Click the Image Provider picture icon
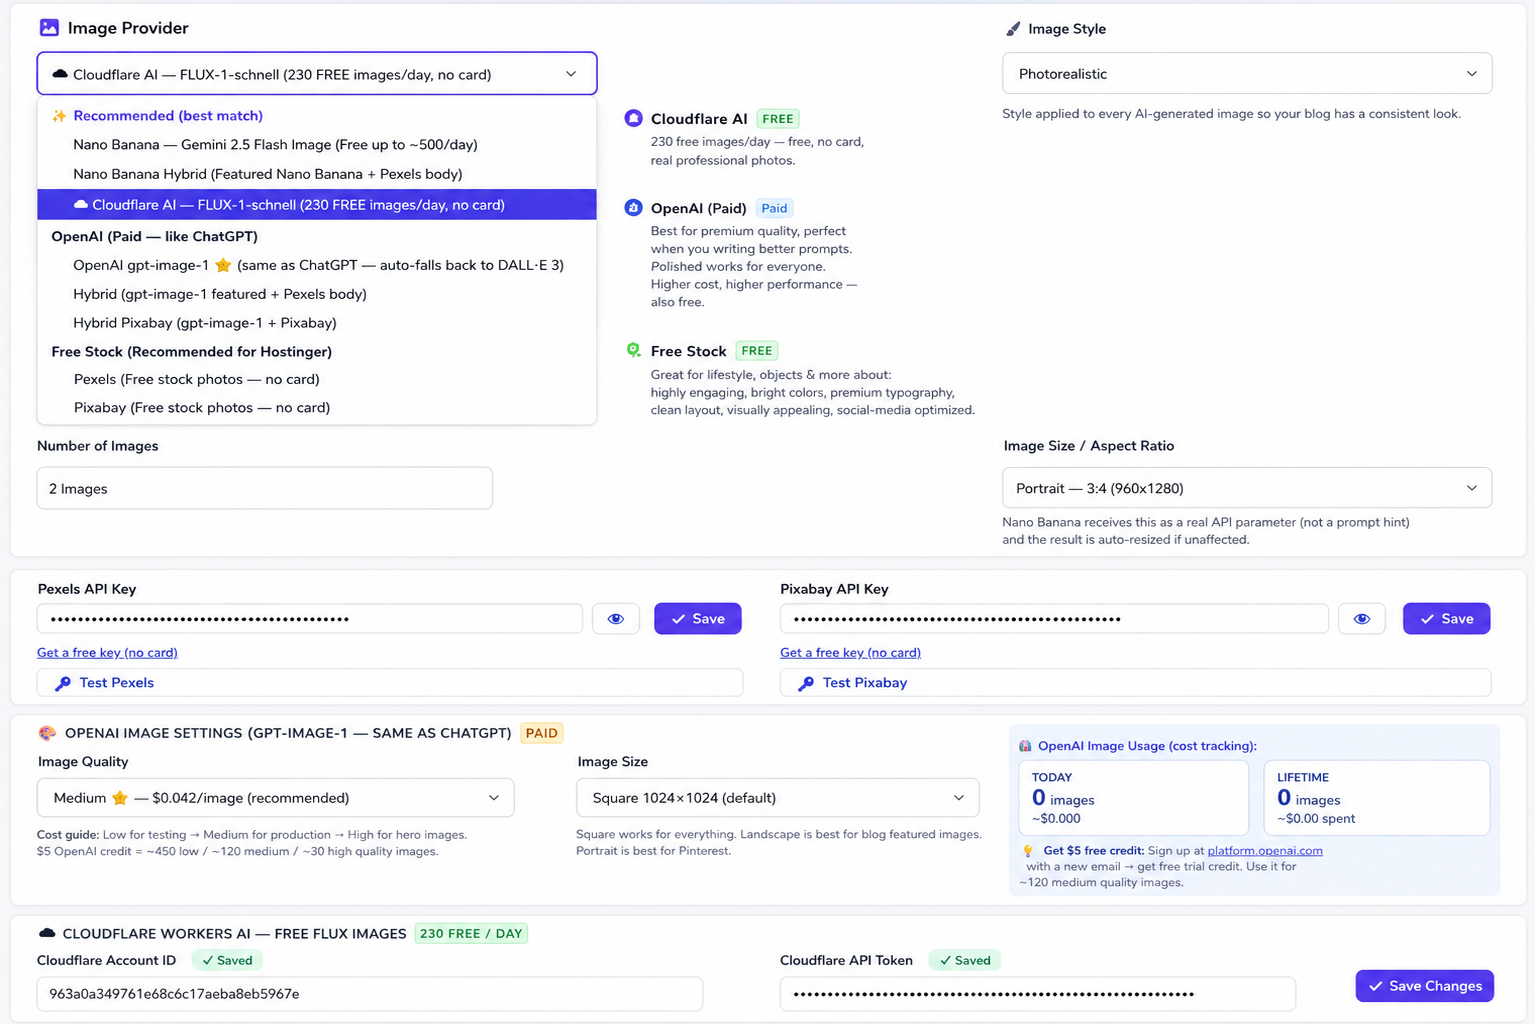The height and width of the screenshot is (1024, 1535). (49, 28)
